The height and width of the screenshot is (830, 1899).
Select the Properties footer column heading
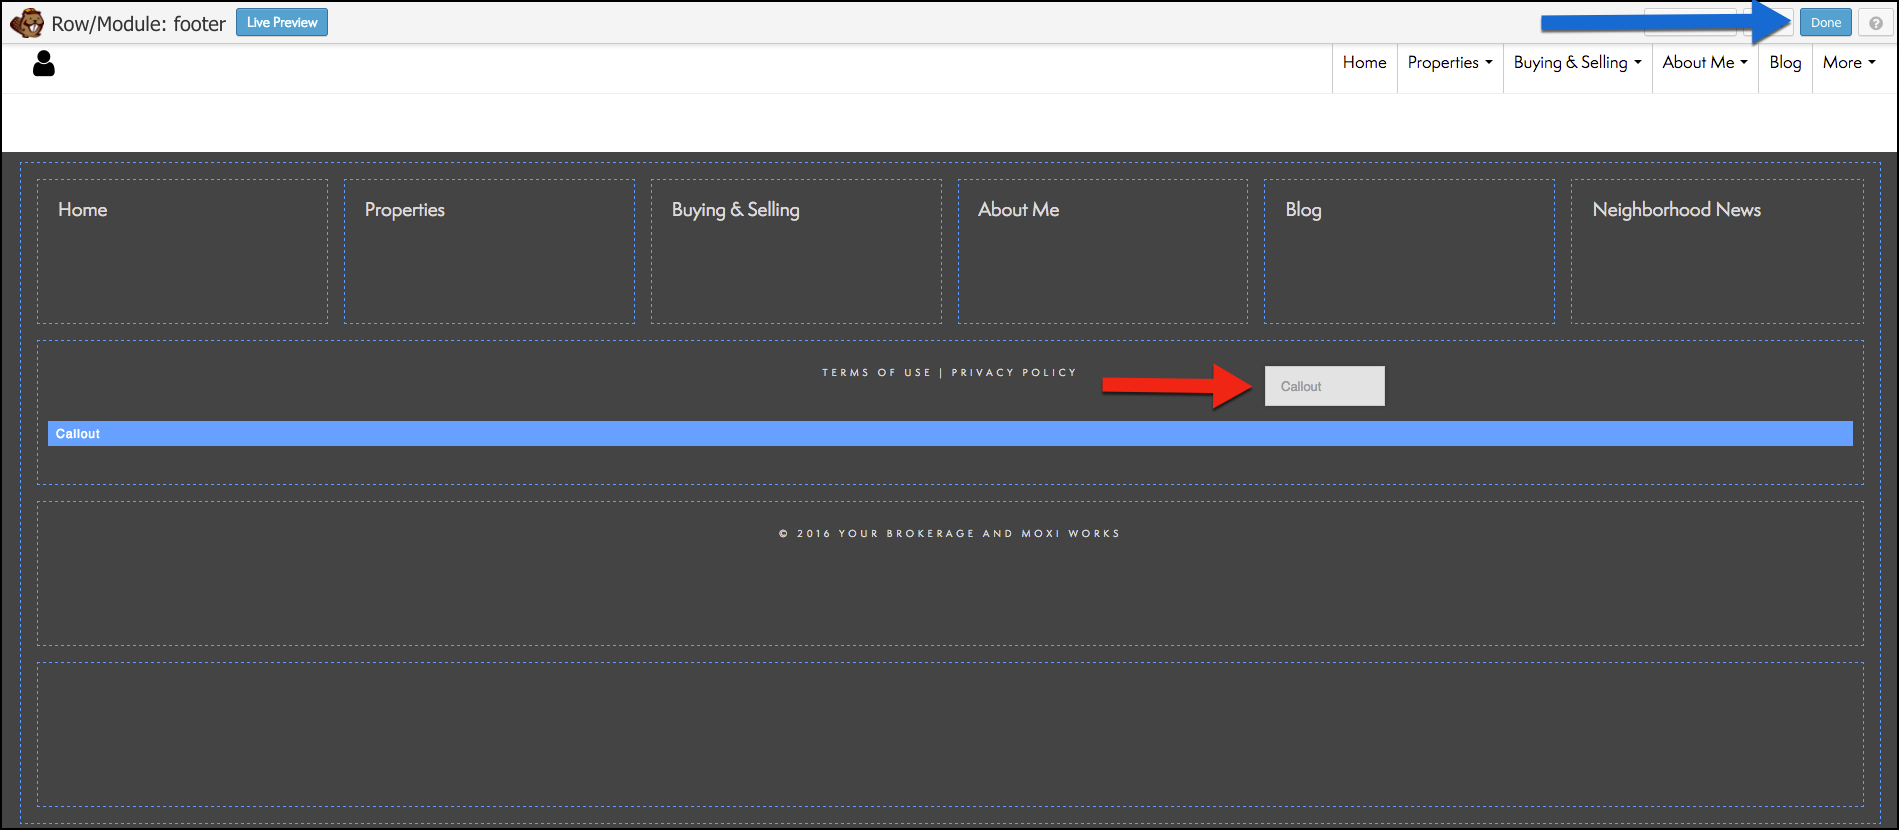(x=405, y=210)
